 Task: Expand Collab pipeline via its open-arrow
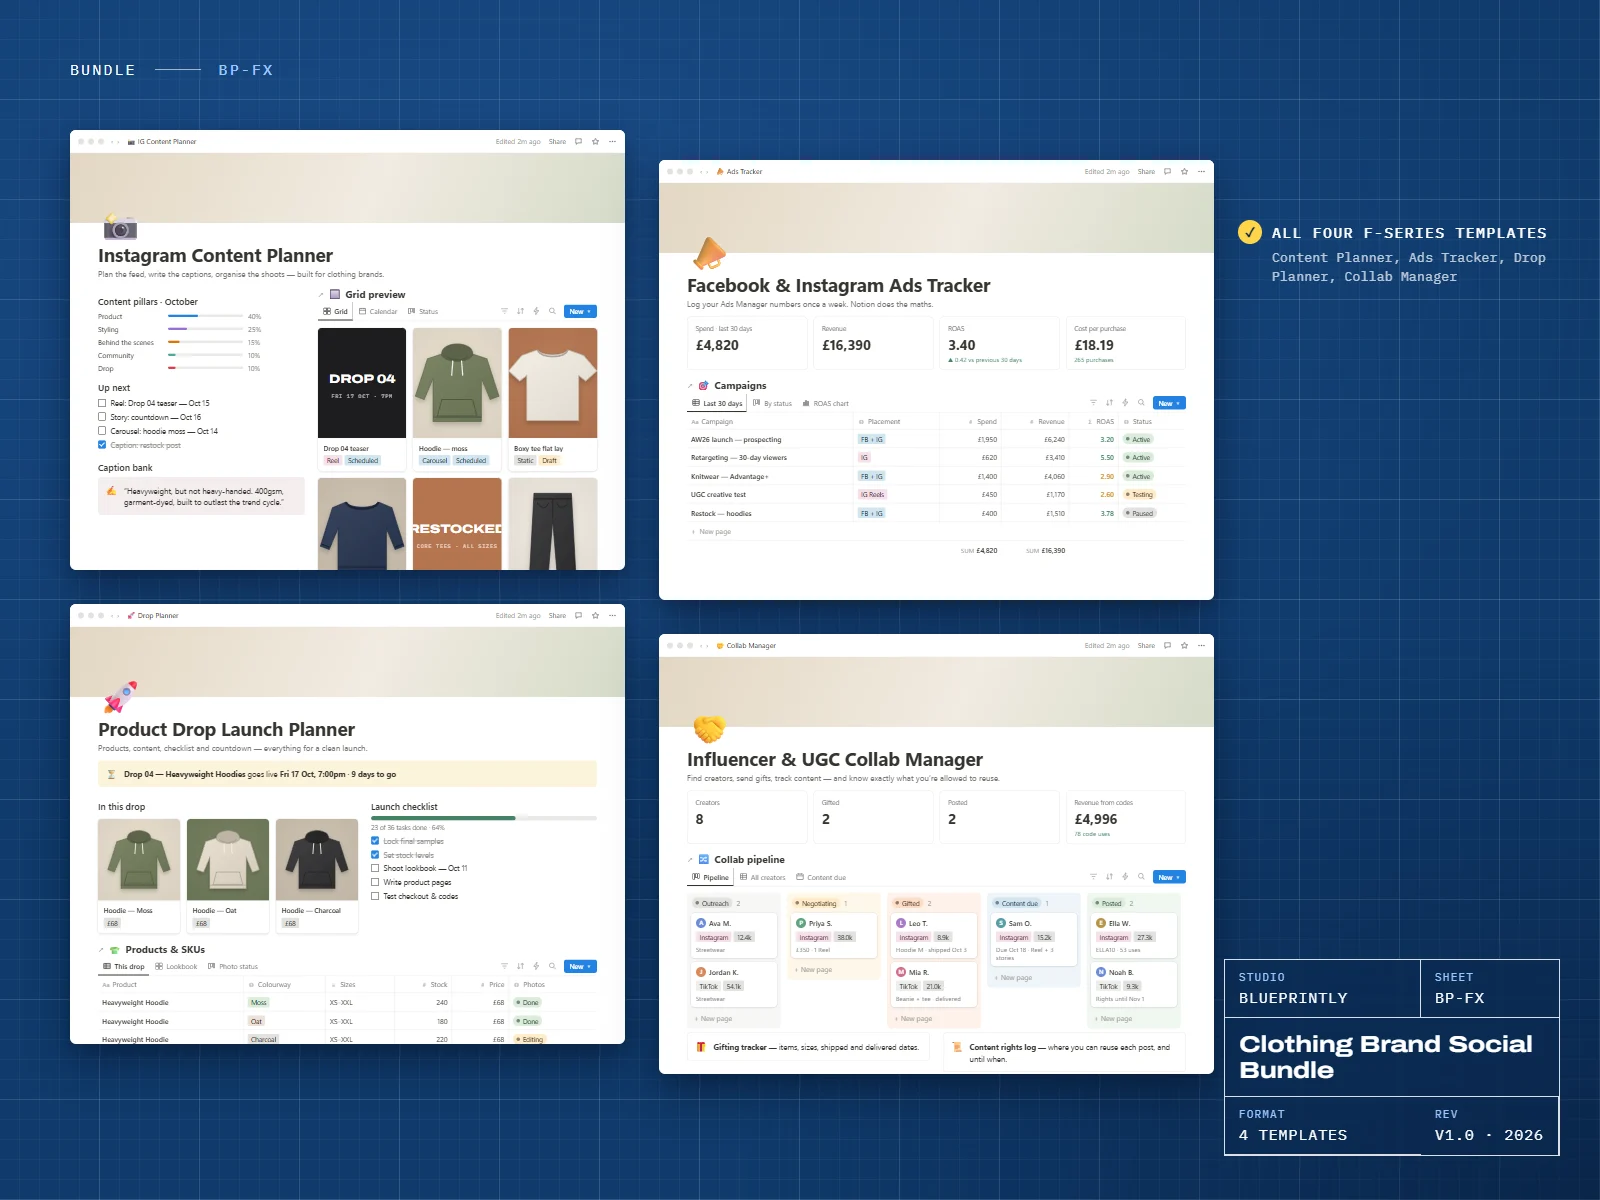pos(690,860)
